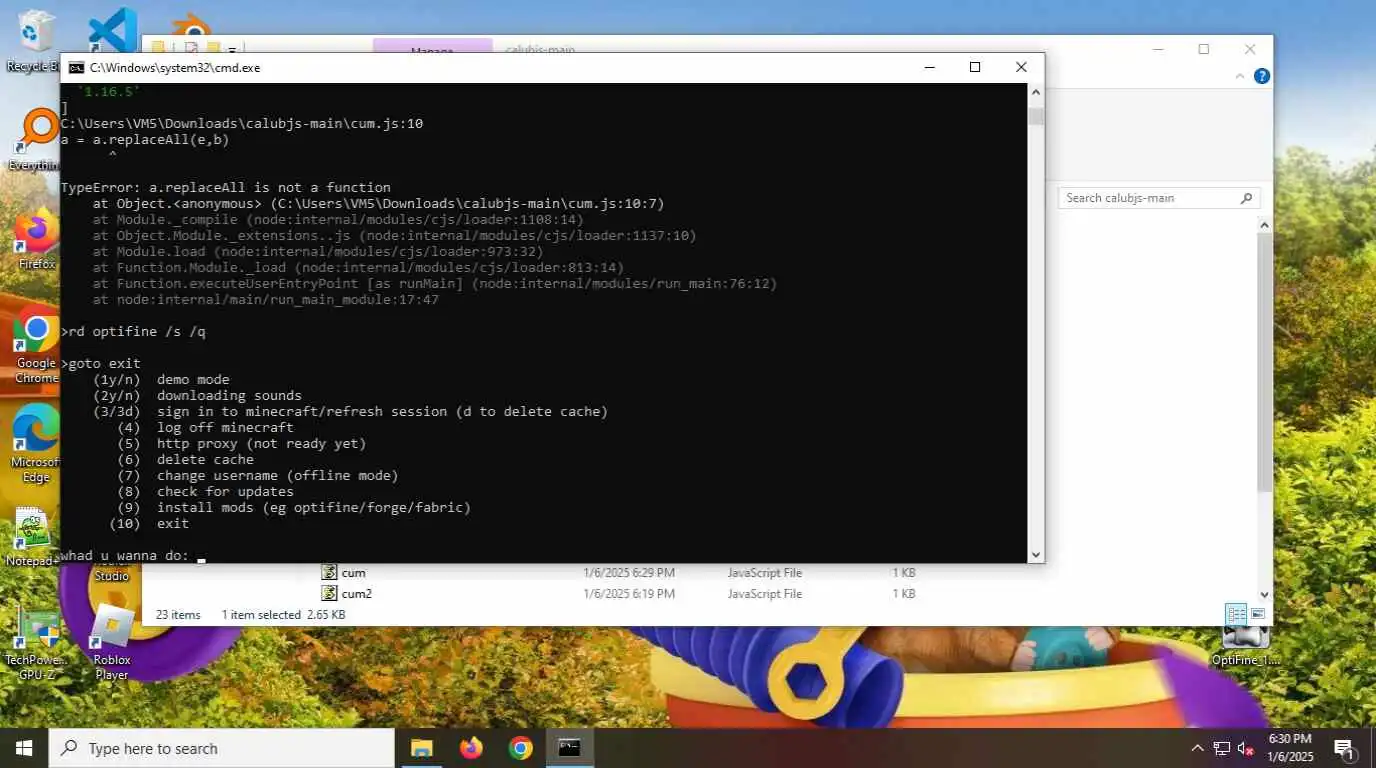Click the '(7) change username' line in cmd

click(x=258, y=475)
